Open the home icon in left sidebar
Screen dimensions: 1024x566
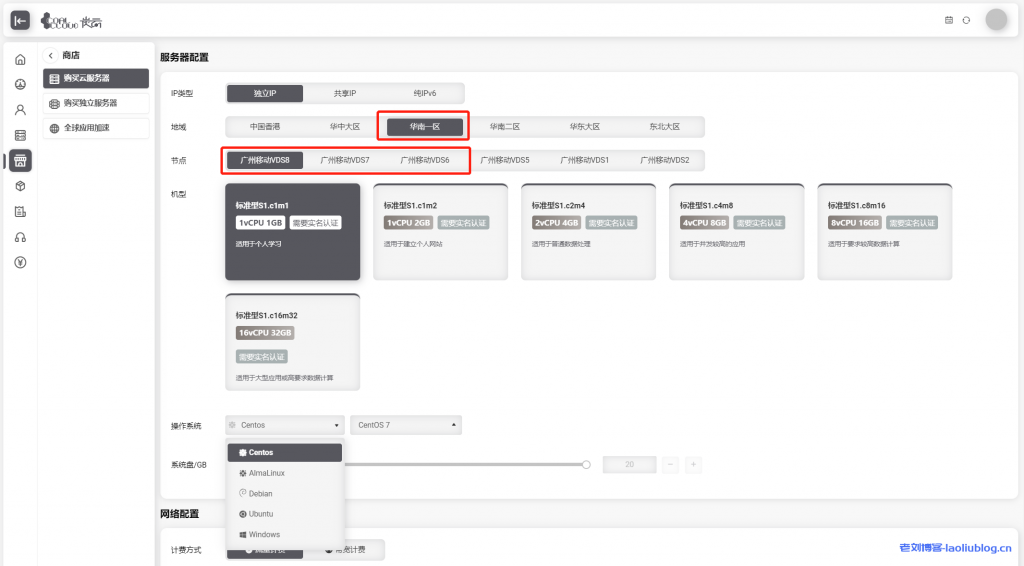click(x=20, y=60)
